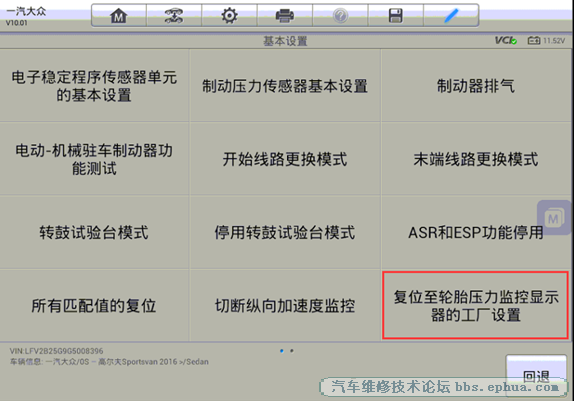Select ASR和ESP功能停用
The height and width of the screenshot is (402, 574).
click(476, 232)
